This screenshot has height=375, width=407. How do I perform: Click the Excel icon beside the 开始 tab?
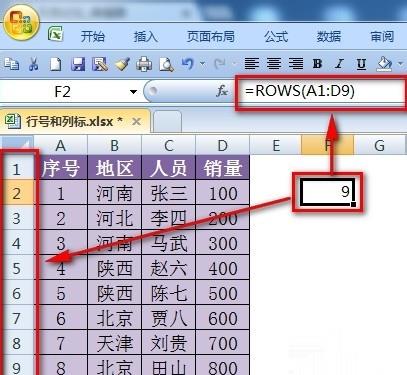55,34
